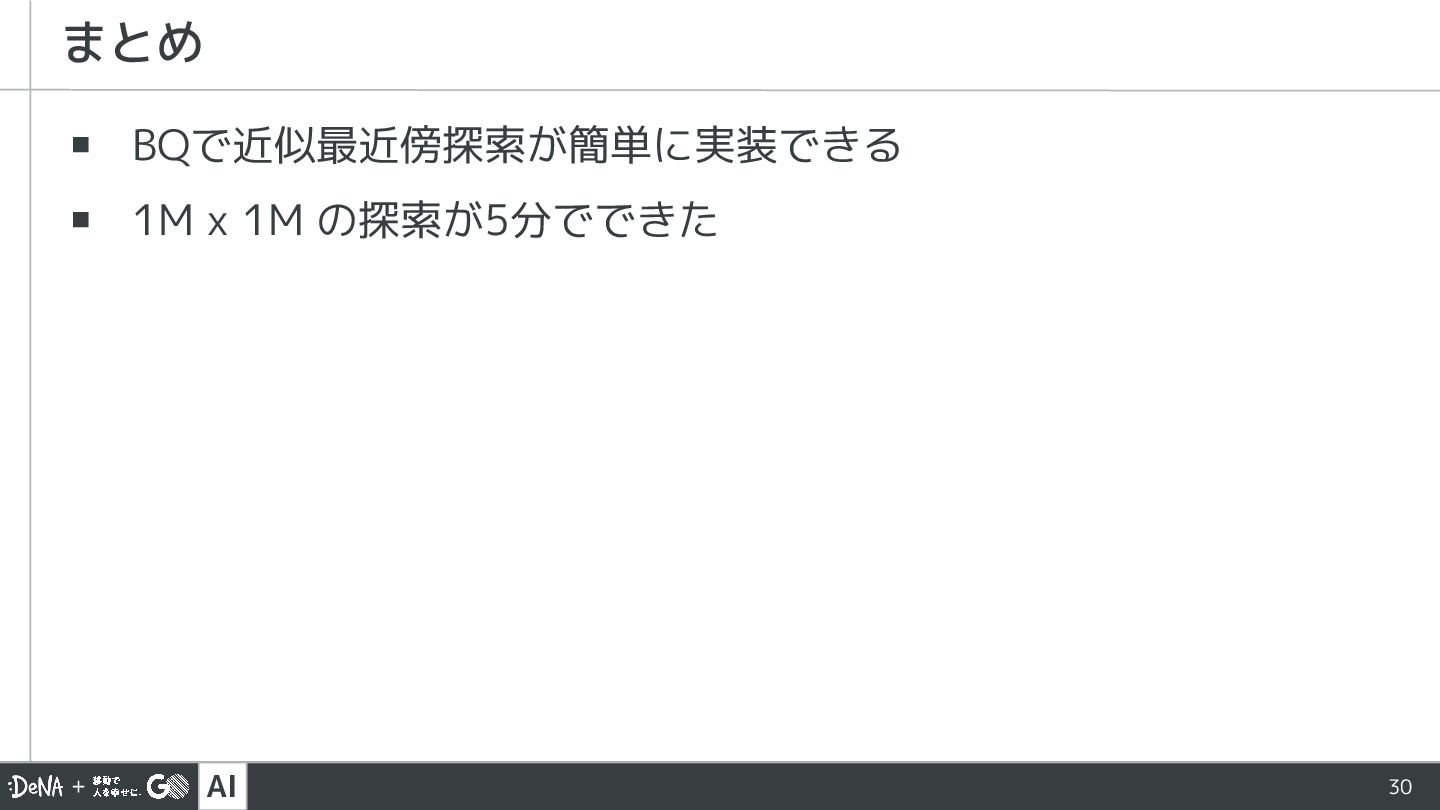
Task: Click the square bullet before the BQ line
Action: (x=81, y=146)
